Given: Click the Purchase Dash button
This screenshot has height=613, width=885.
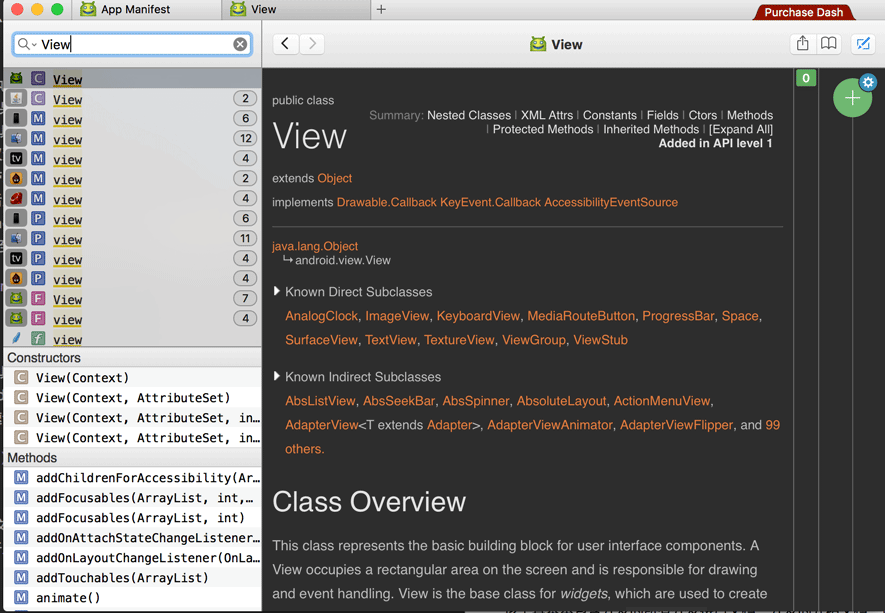Looking at the screenshot, I should pos(804,12).
